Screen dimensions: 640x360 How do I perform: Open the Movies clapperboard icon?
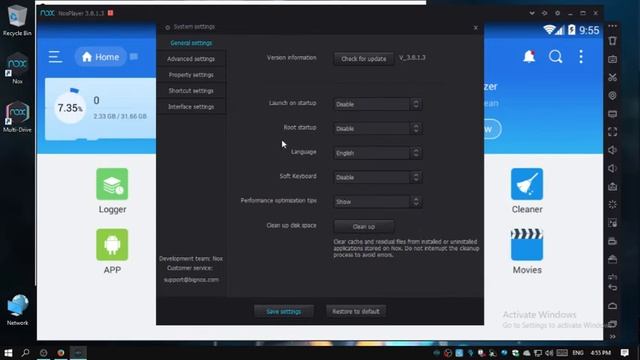tap(527, 244)
